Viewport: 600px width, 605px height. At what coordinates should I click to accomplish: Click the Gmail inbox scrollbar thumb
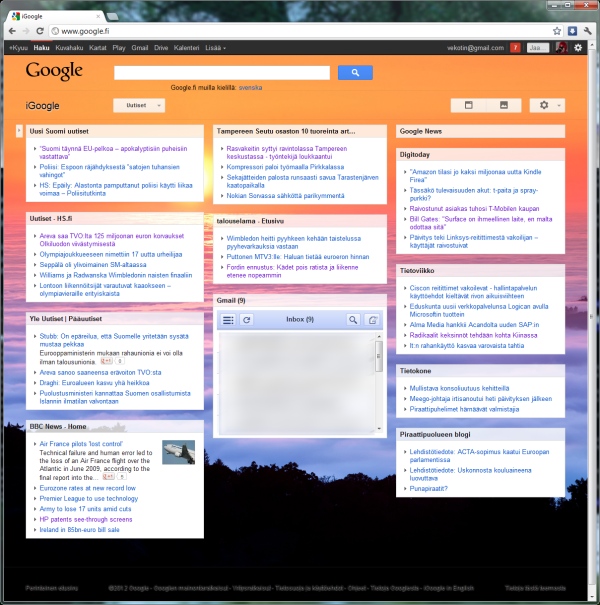click(x=378, y=355)
